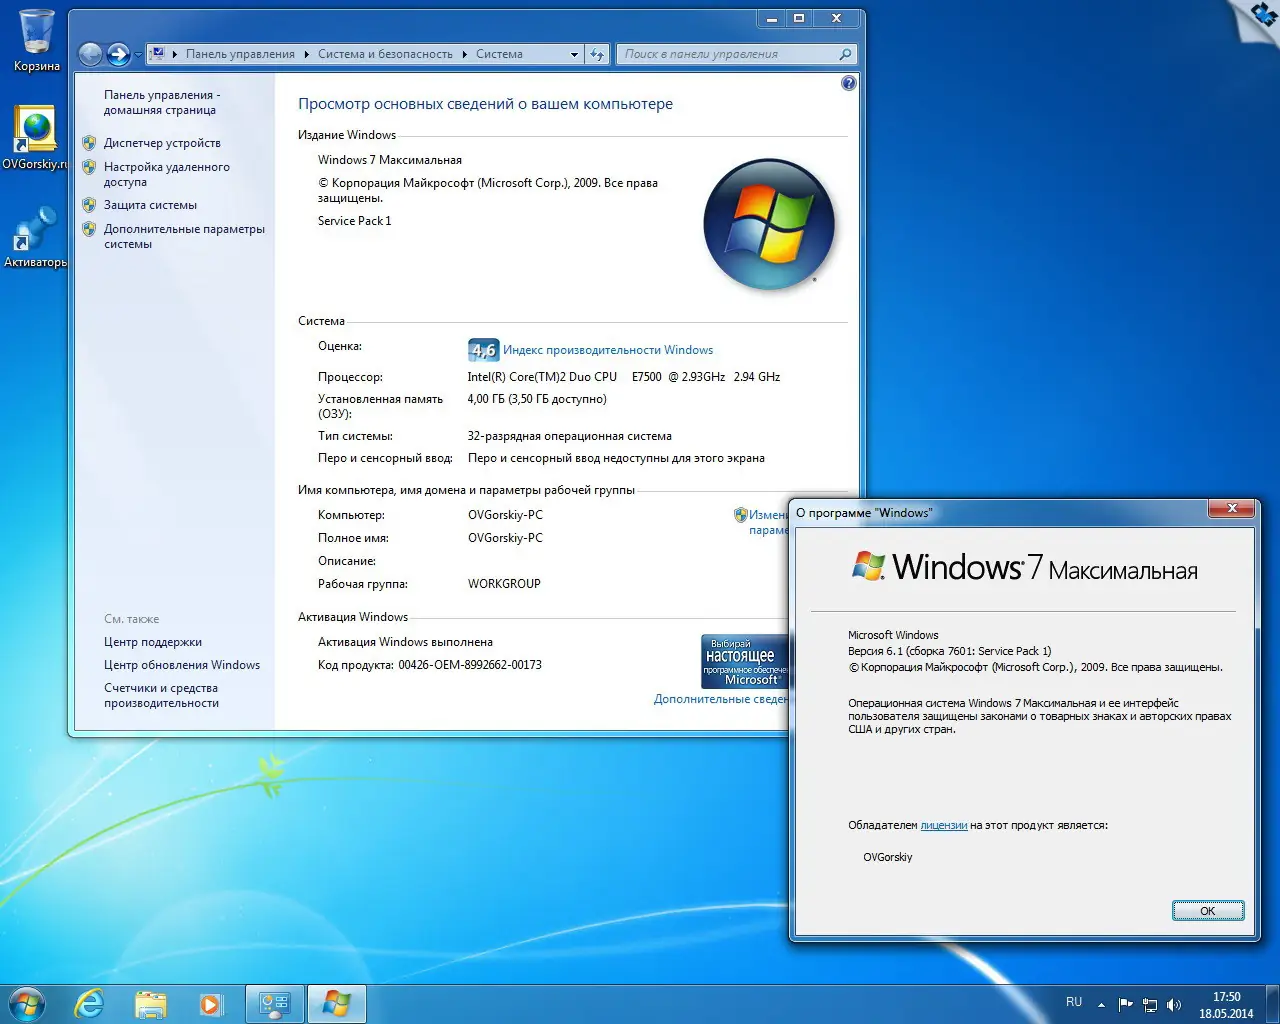Open the volume control in system tray
This screenshot has width=1280, height=1024.
(x=1174, y=1004)
